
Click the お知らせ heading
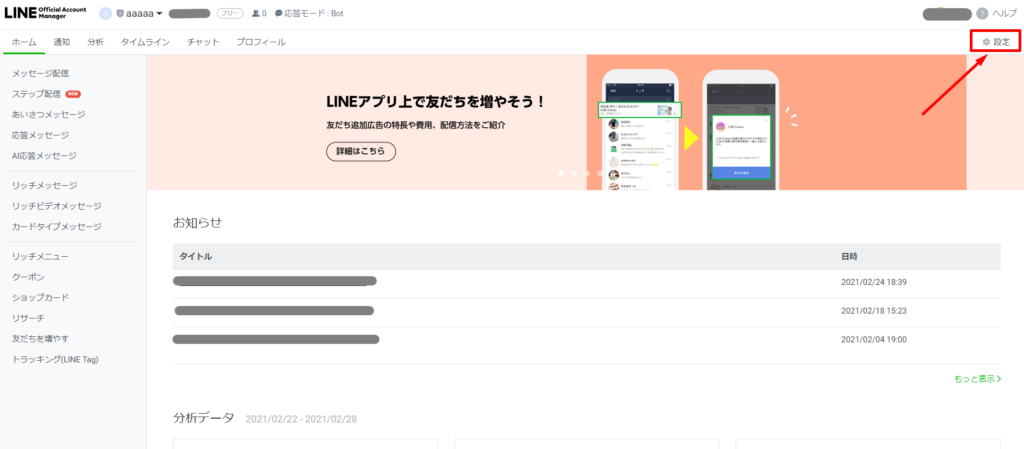coord(197,223)
